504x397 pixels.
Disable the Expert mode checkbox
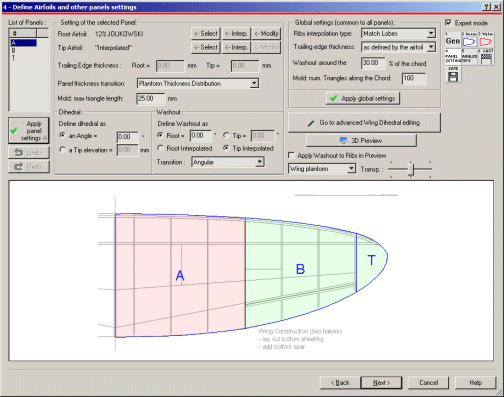click(x=449, y=23)
